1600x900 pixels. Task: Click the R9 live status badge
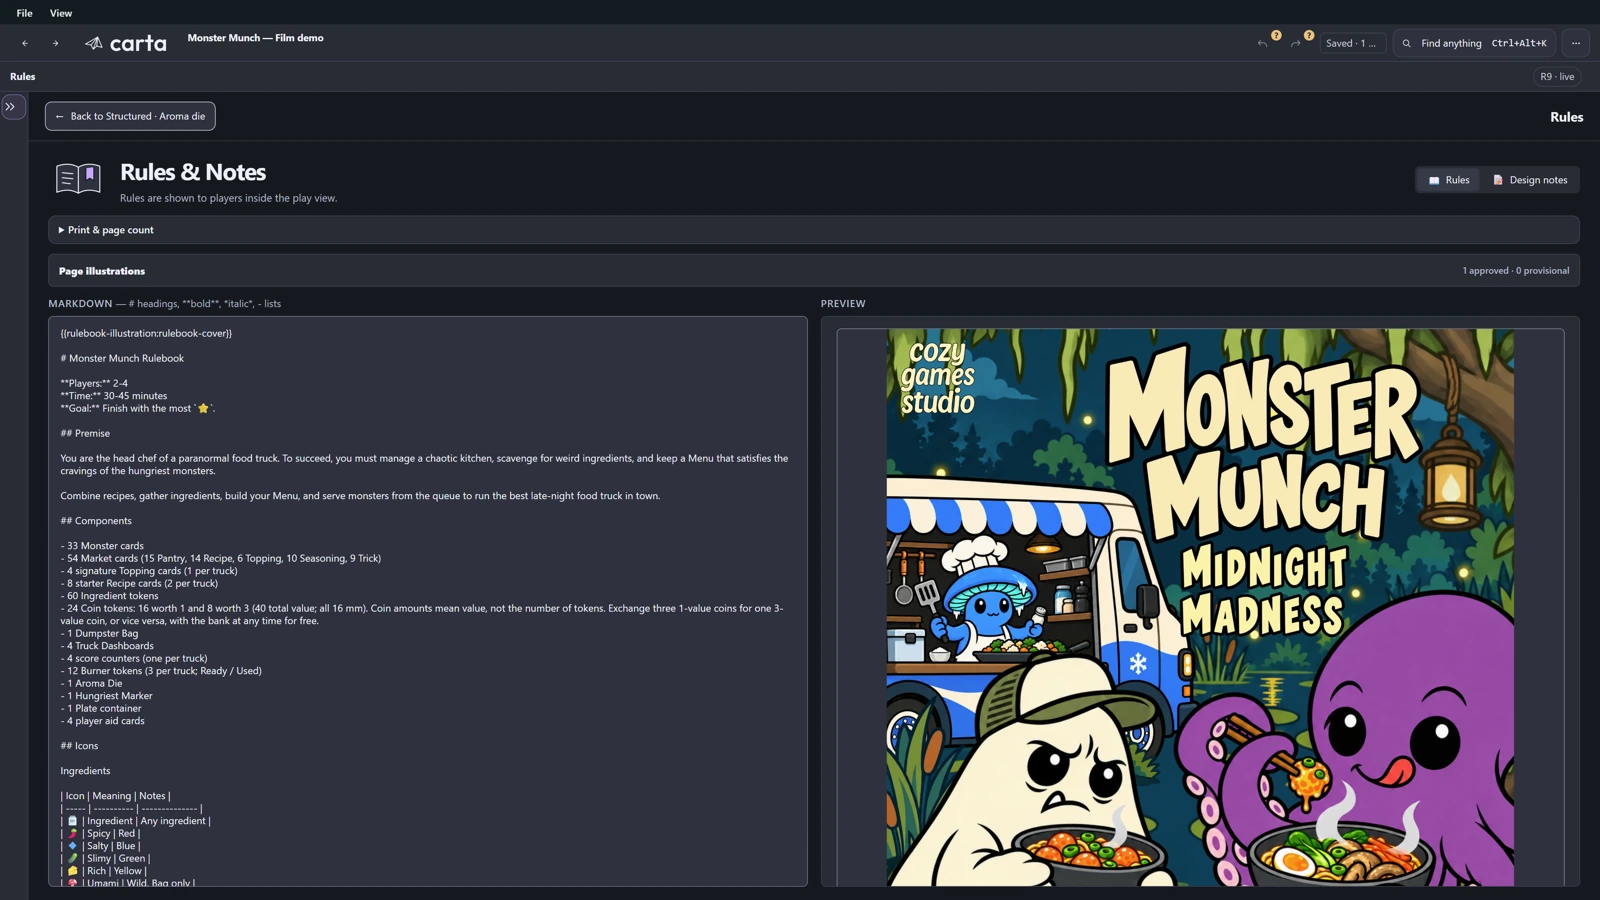pyautogui.click(x=1557, y=76)
